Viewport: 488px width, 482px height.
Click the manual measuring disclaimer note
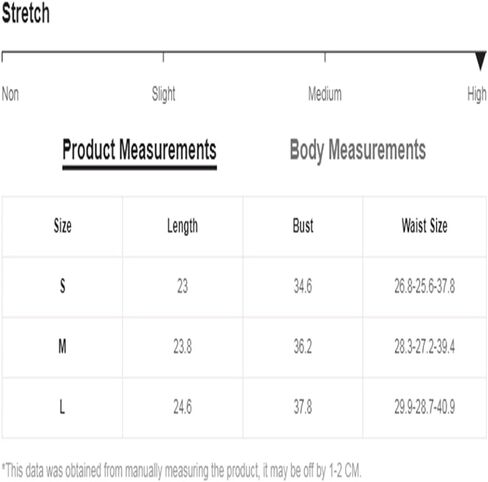(182, 470)
